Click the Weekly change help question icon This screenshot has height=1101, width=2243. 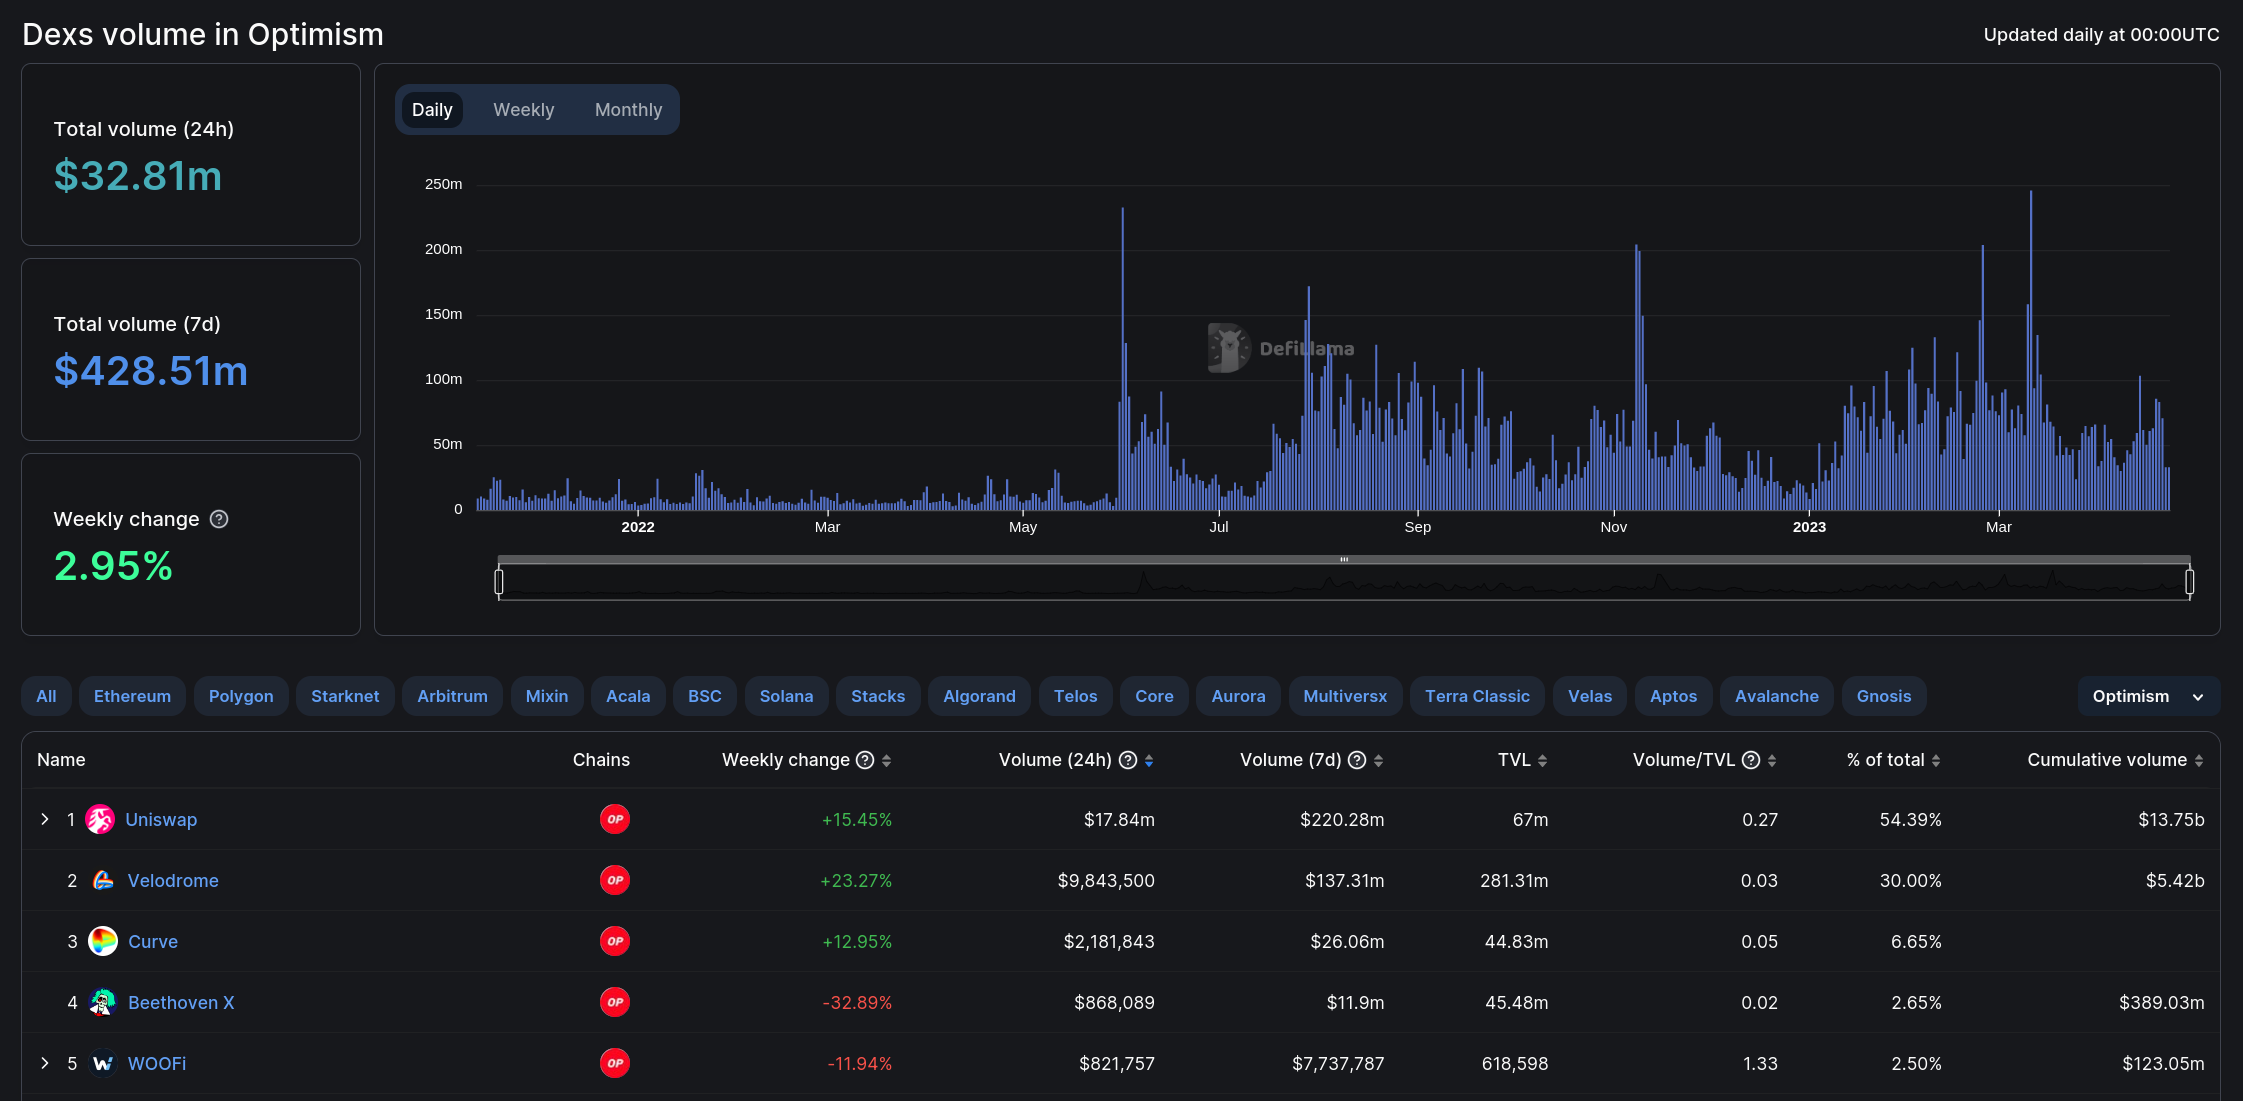[219, 519]
